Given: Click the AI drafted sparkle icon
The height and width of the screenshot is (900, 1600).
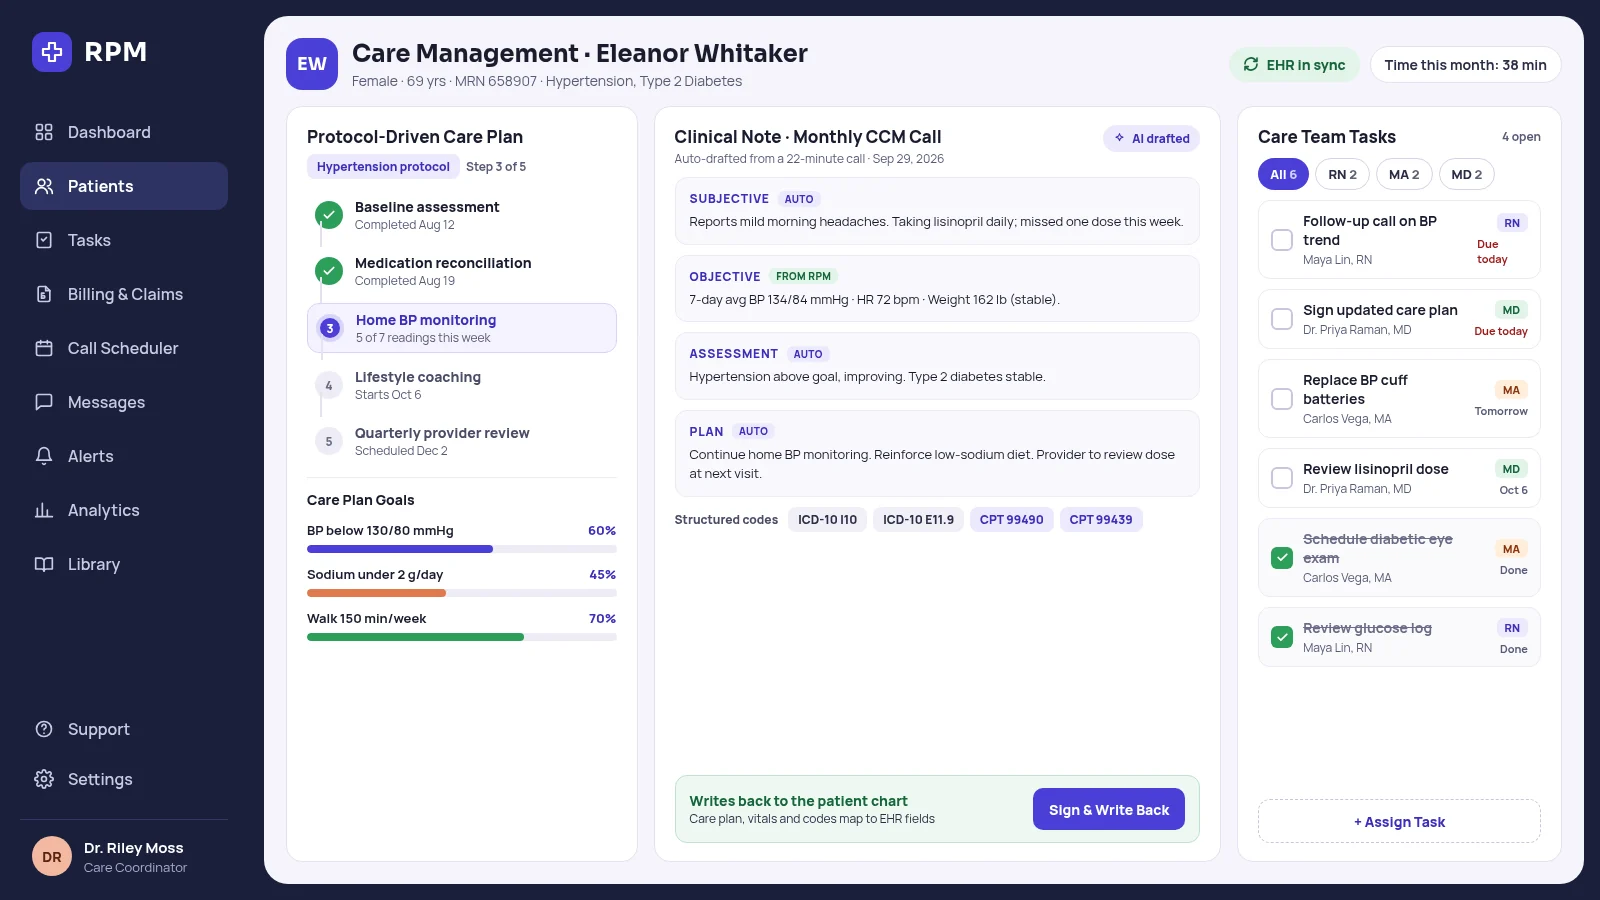Looking at the screenshot, I should pos(1119,138).
